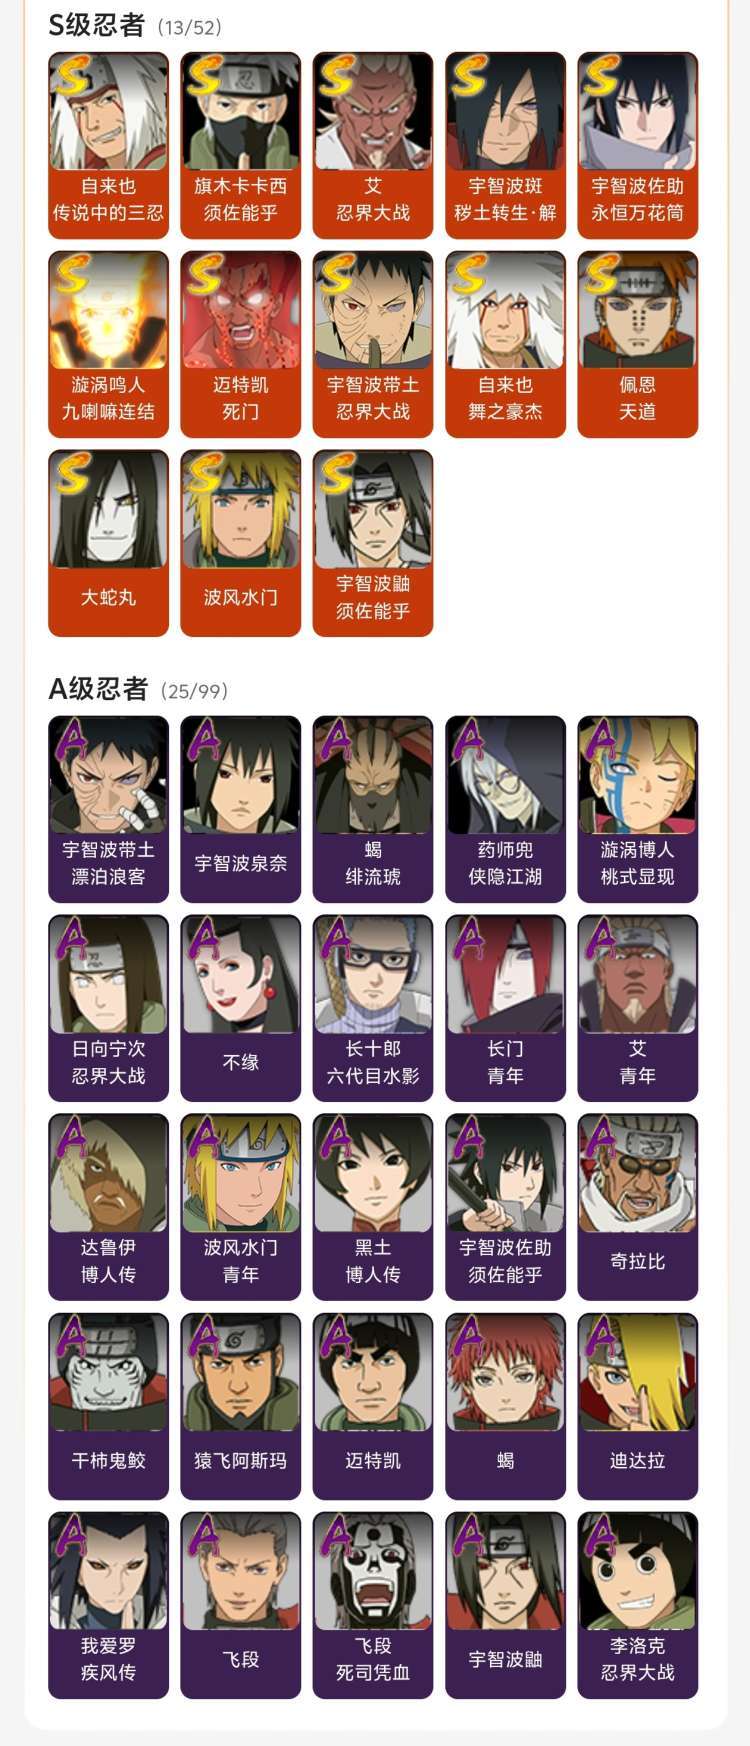The image size is (750, 1746).
Task: Choose the 迪达拉 A-rank card
Action: tap(637, 1406)
